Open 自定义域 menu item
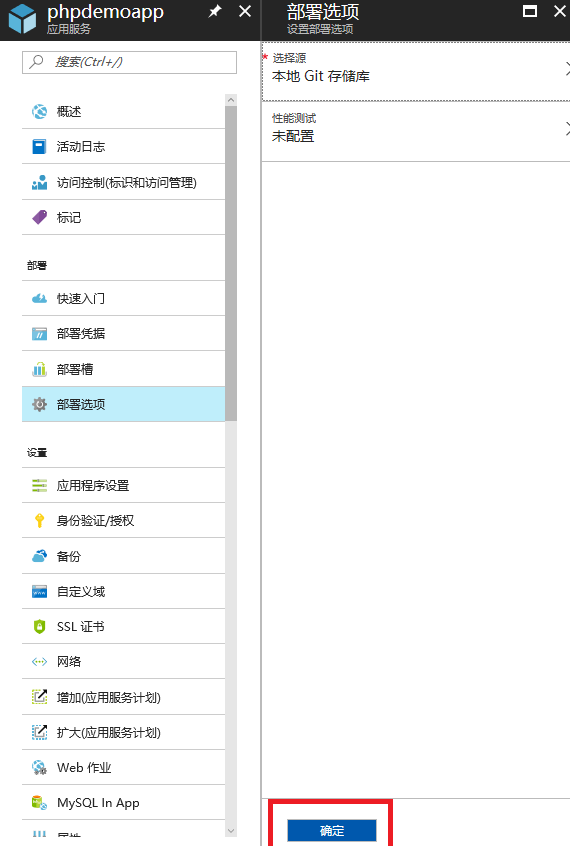 [124, 591]
